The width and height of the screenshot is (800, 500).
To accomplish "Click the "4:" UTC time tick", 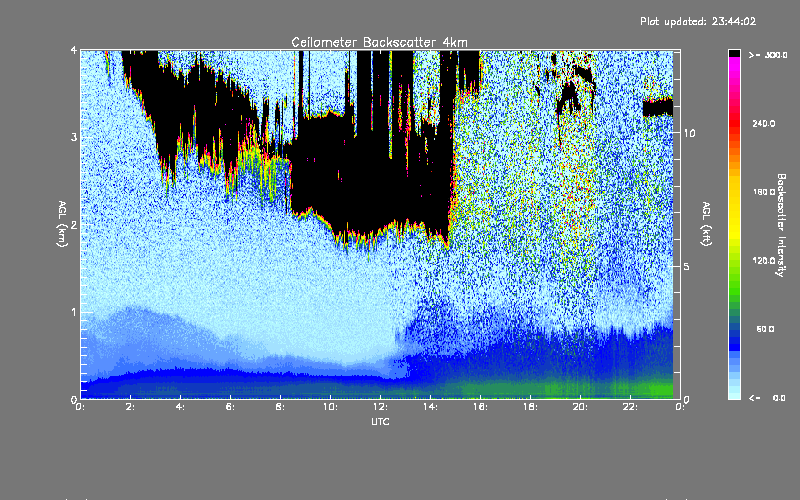I will (x=181, y=407).
